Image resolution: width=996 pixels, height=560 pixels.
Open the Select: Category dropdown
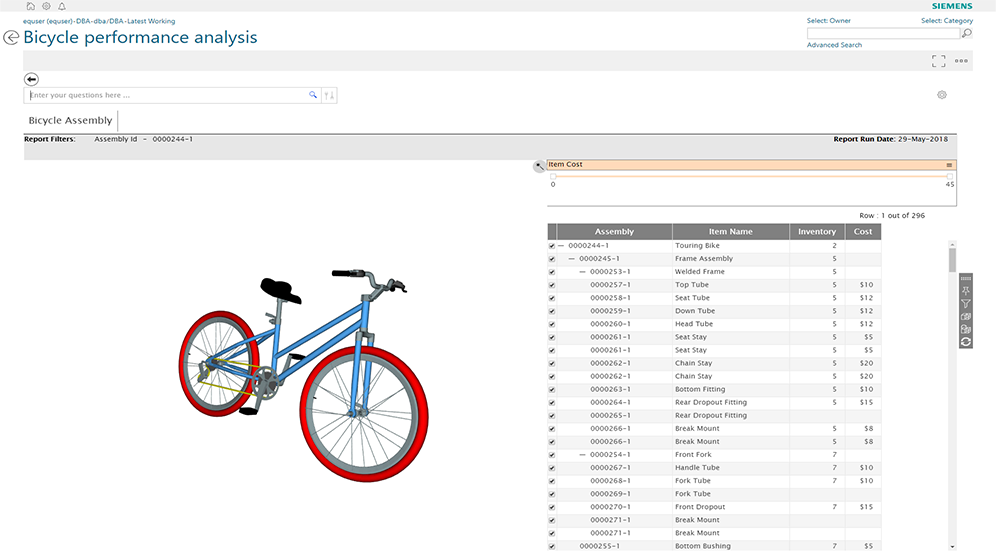pos(946,21)
